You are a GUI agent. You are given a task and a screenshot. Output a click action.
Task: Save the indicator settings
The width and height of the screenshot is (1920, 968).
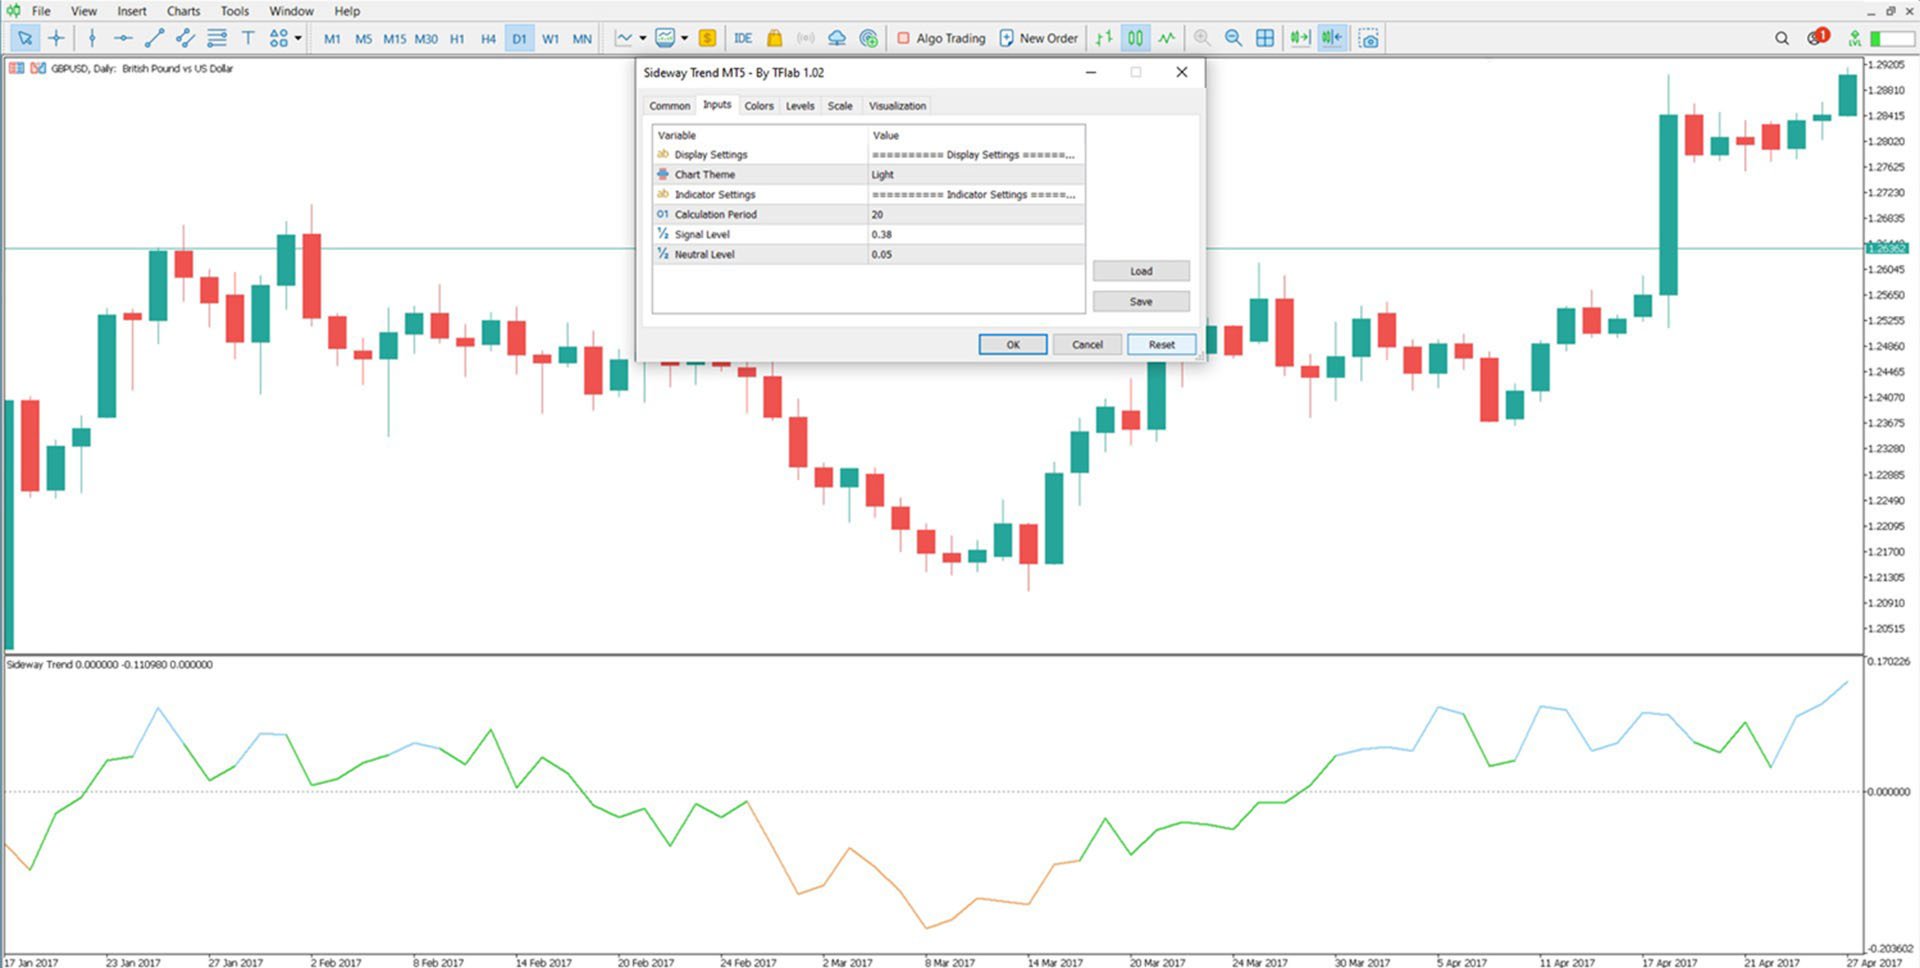1141,301
